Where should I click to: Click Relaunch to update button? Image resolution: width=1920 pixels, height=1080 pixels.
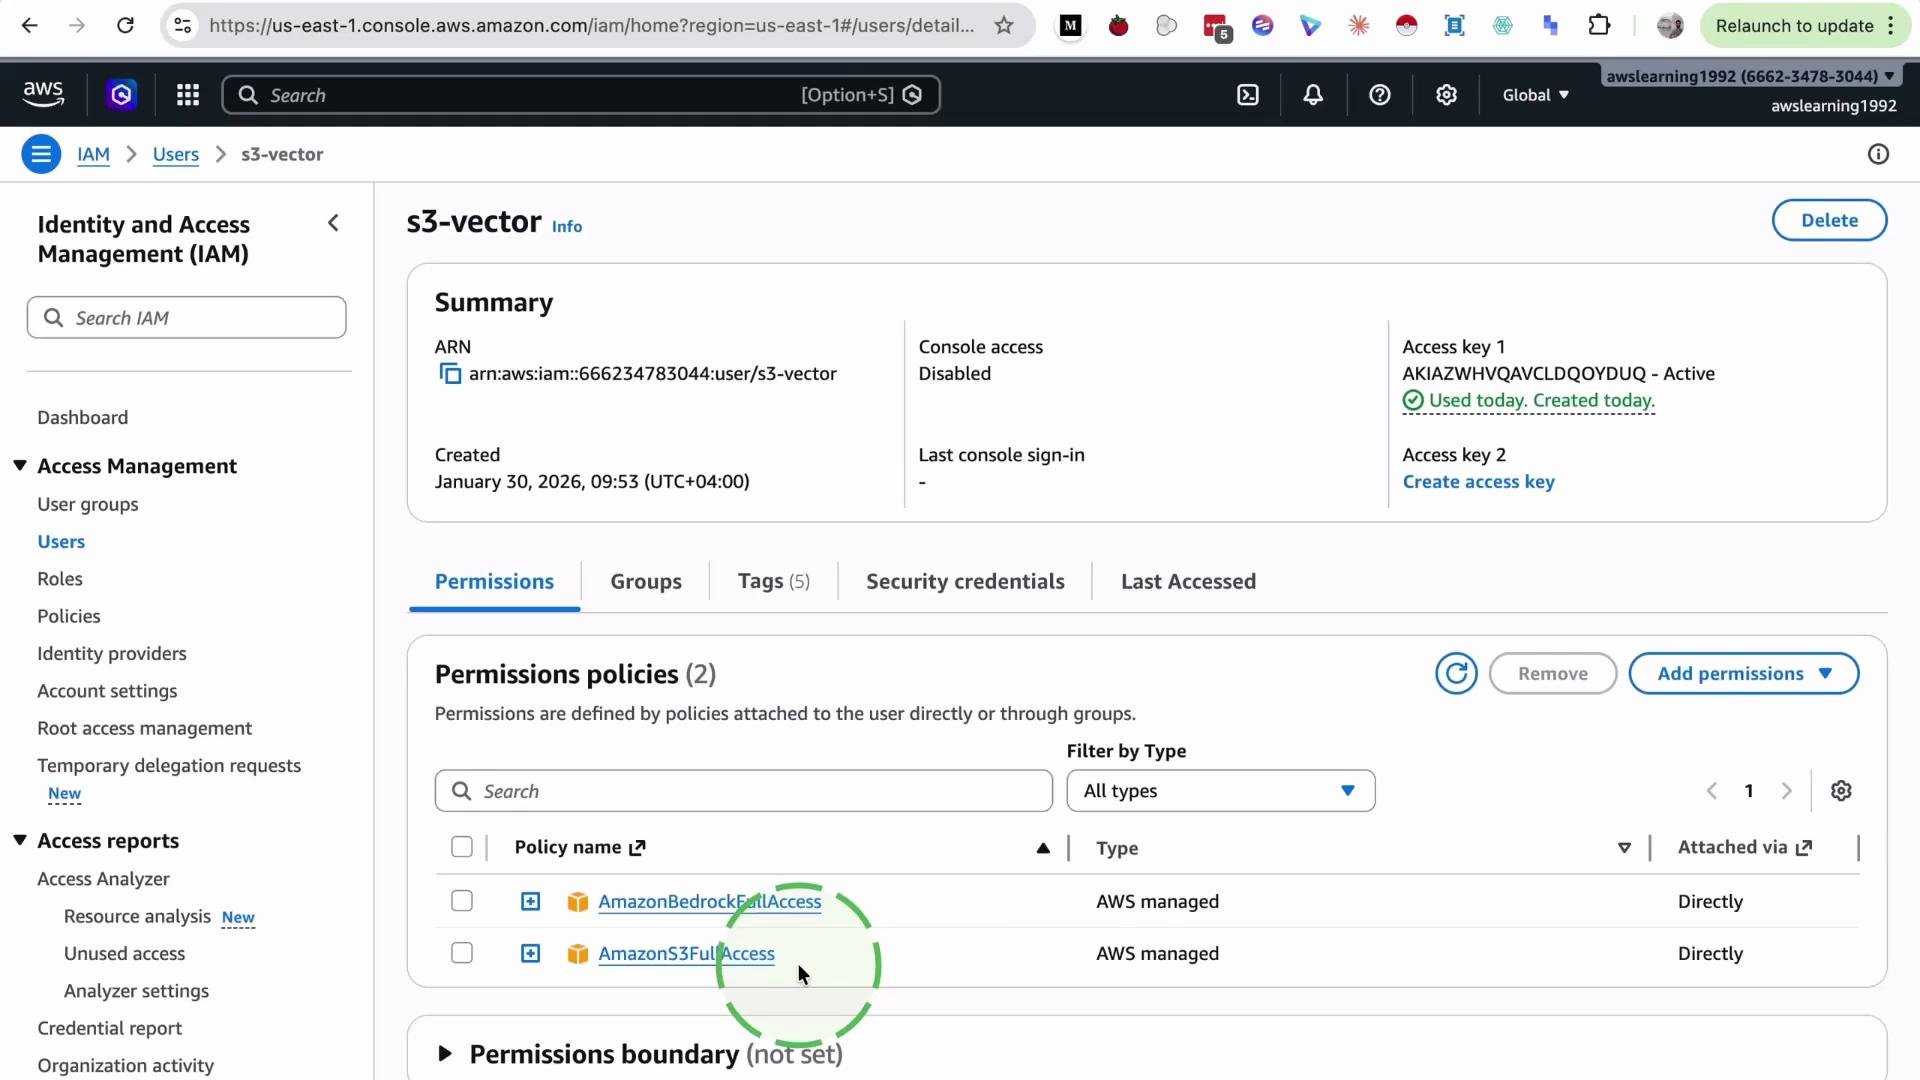point(1806,26)
